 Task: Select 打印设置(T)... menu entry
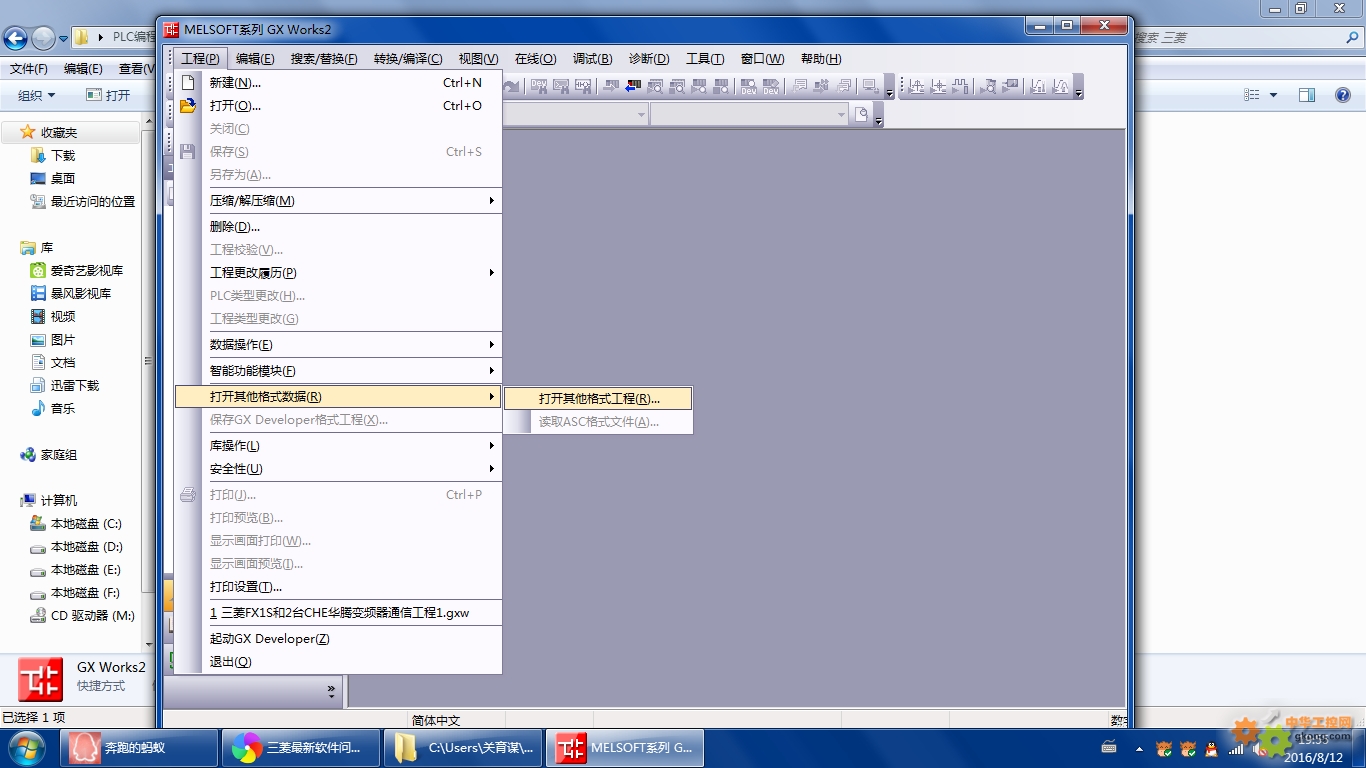338,587
